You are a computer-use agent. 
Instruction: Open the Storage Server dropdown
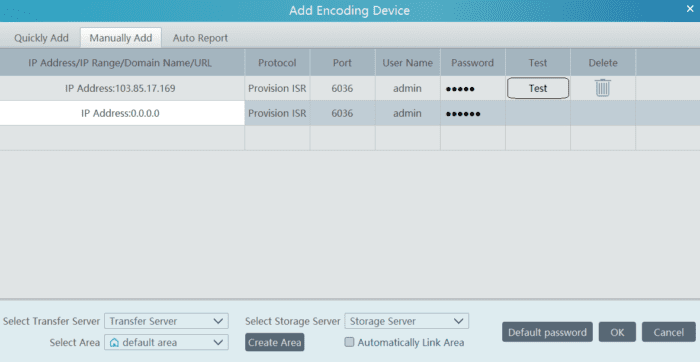coord(407,321)
